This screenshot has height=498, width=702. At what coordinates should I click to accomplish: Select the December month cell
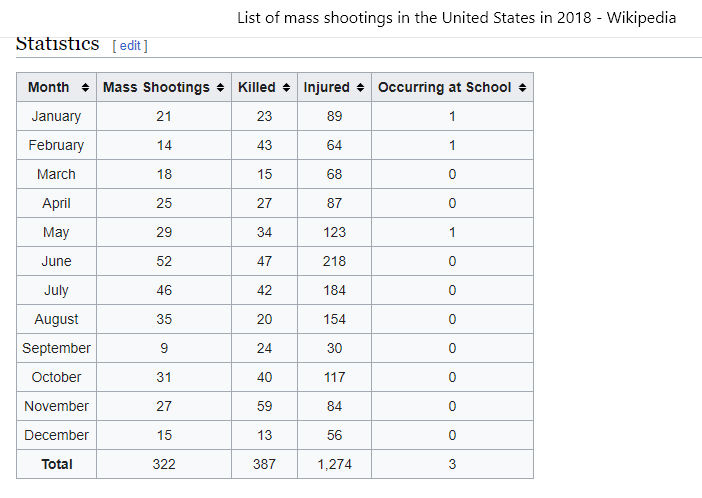pyautogui.click(x=56, y=436)
